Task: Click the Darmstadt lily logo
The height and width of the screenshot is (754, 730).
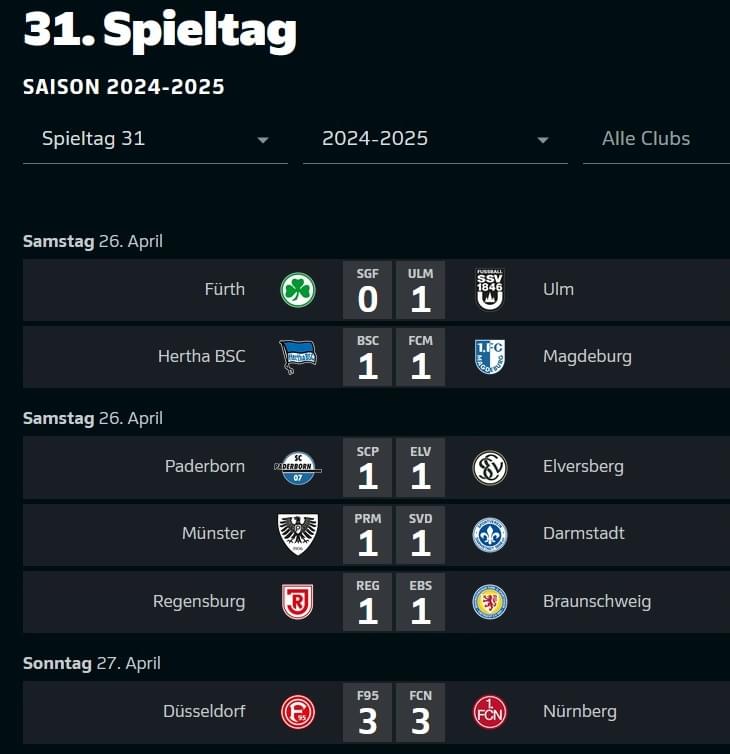Action: (490, 534)
